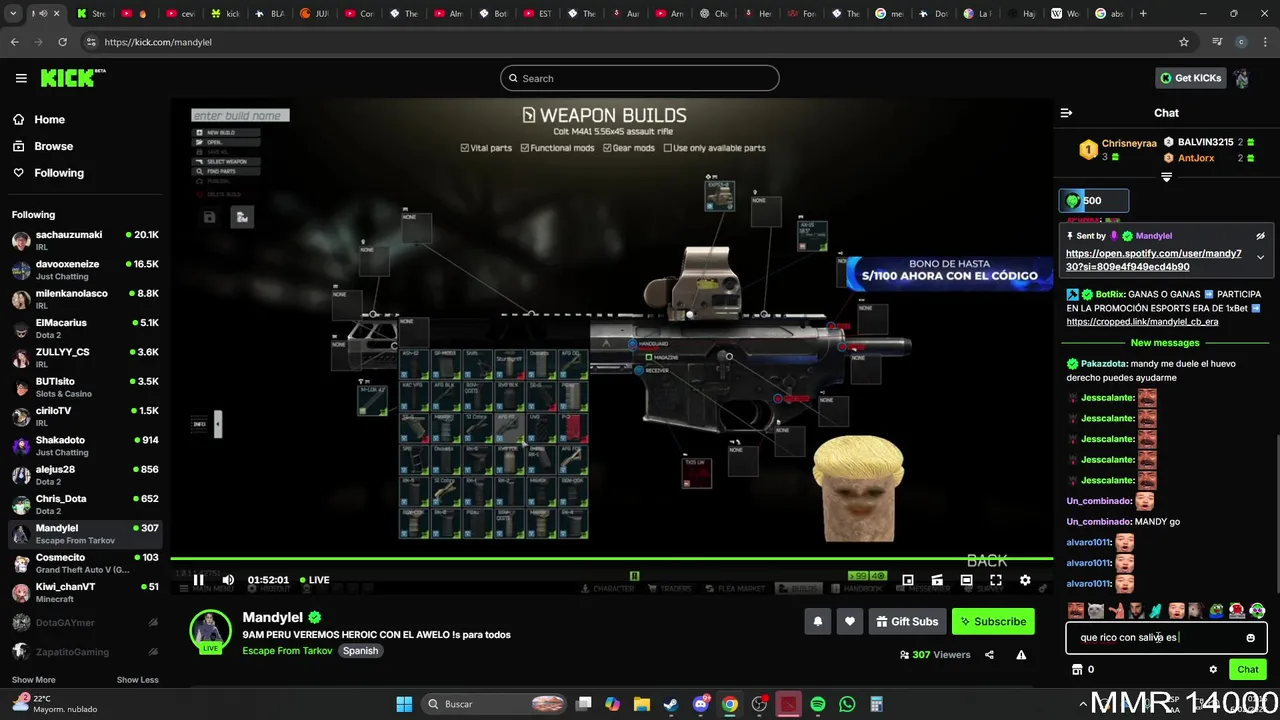
Task: Open Kiwi_chanVT channel
Action: point(85,593)
